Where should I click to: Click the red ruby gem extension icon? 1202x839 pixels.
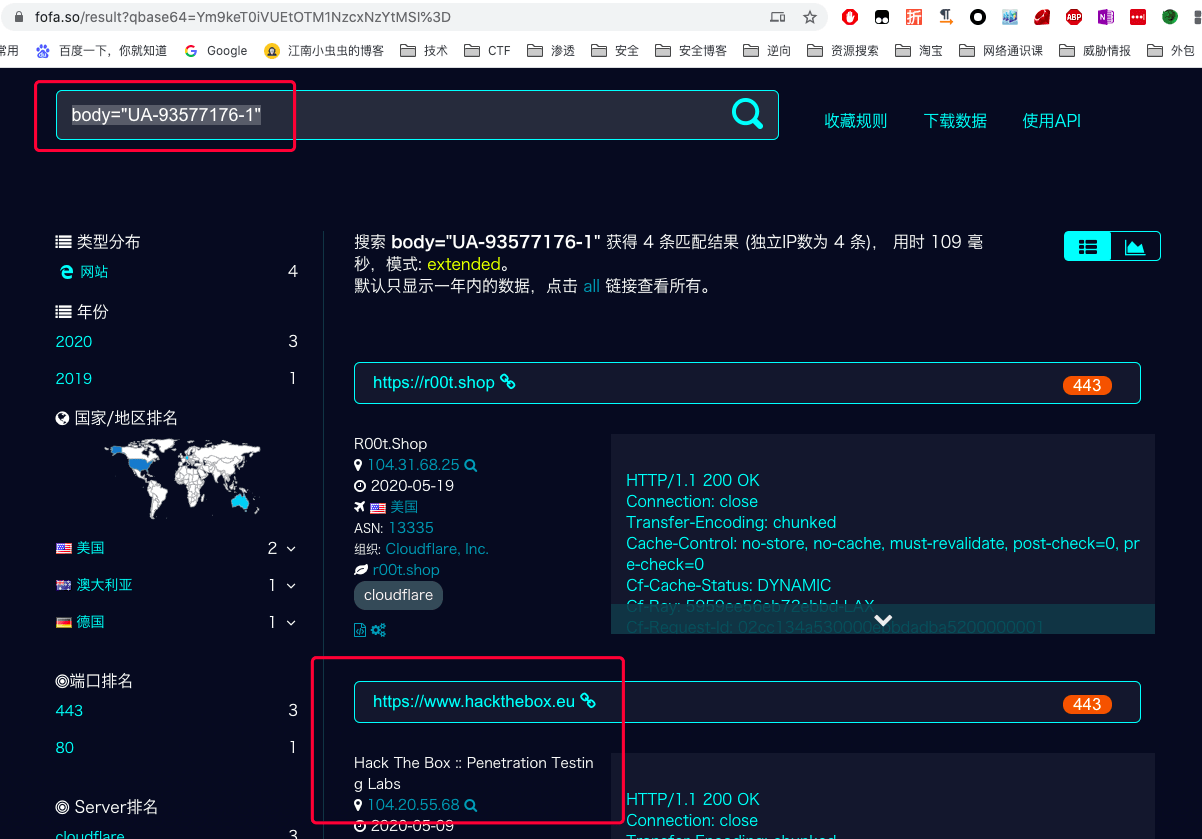click(1042, 17)
